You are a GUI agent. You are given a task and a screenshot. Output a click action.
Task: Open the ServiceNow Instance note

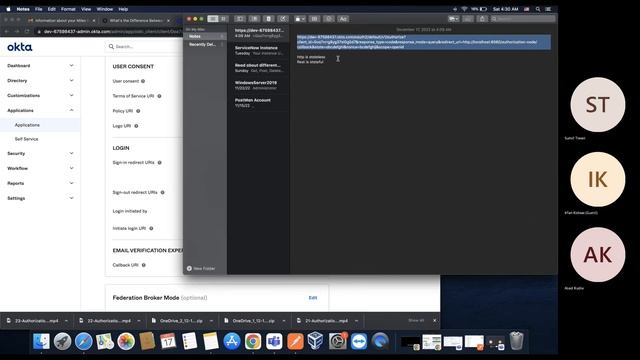click(258, 51)
